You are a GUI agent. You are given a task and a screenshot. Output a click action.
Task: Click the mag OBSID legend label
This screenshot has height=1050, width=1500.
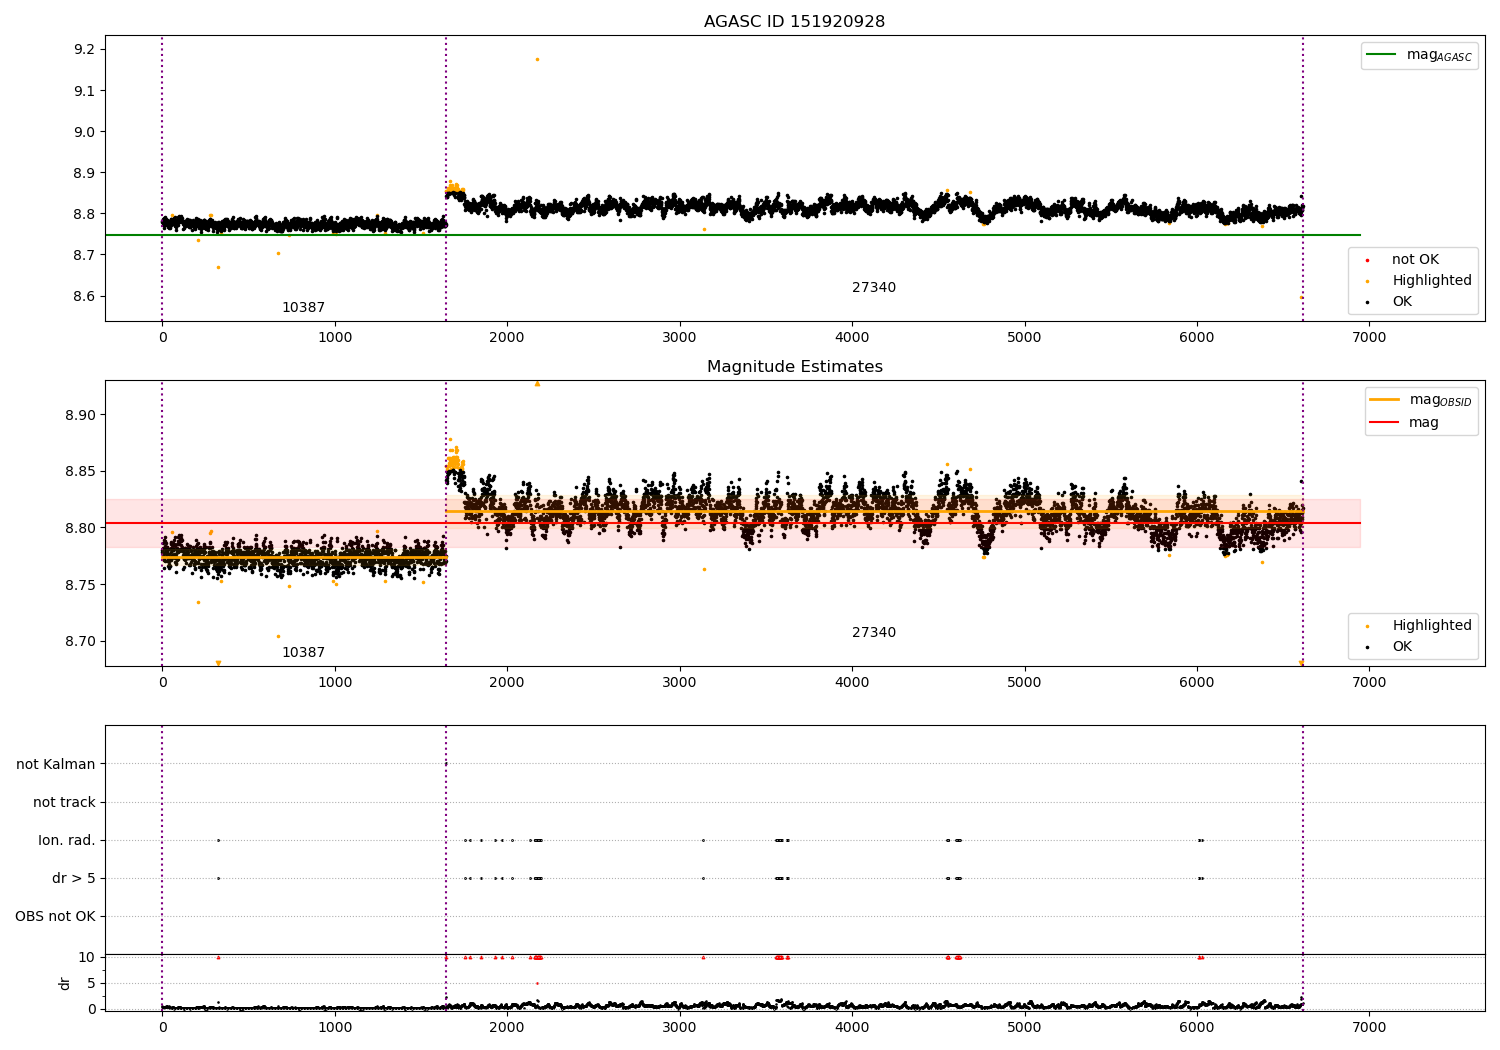coord(1440,401)
